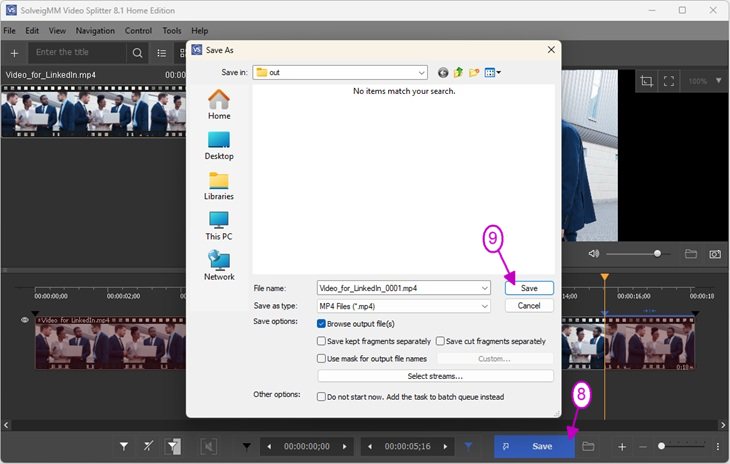Click the crop icon in preview

point(647,81)
